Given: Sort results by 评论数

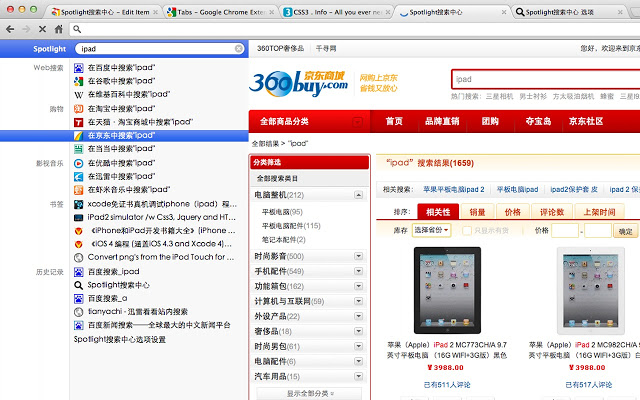Looking at the screenshot, I should (x=552, y=212).
